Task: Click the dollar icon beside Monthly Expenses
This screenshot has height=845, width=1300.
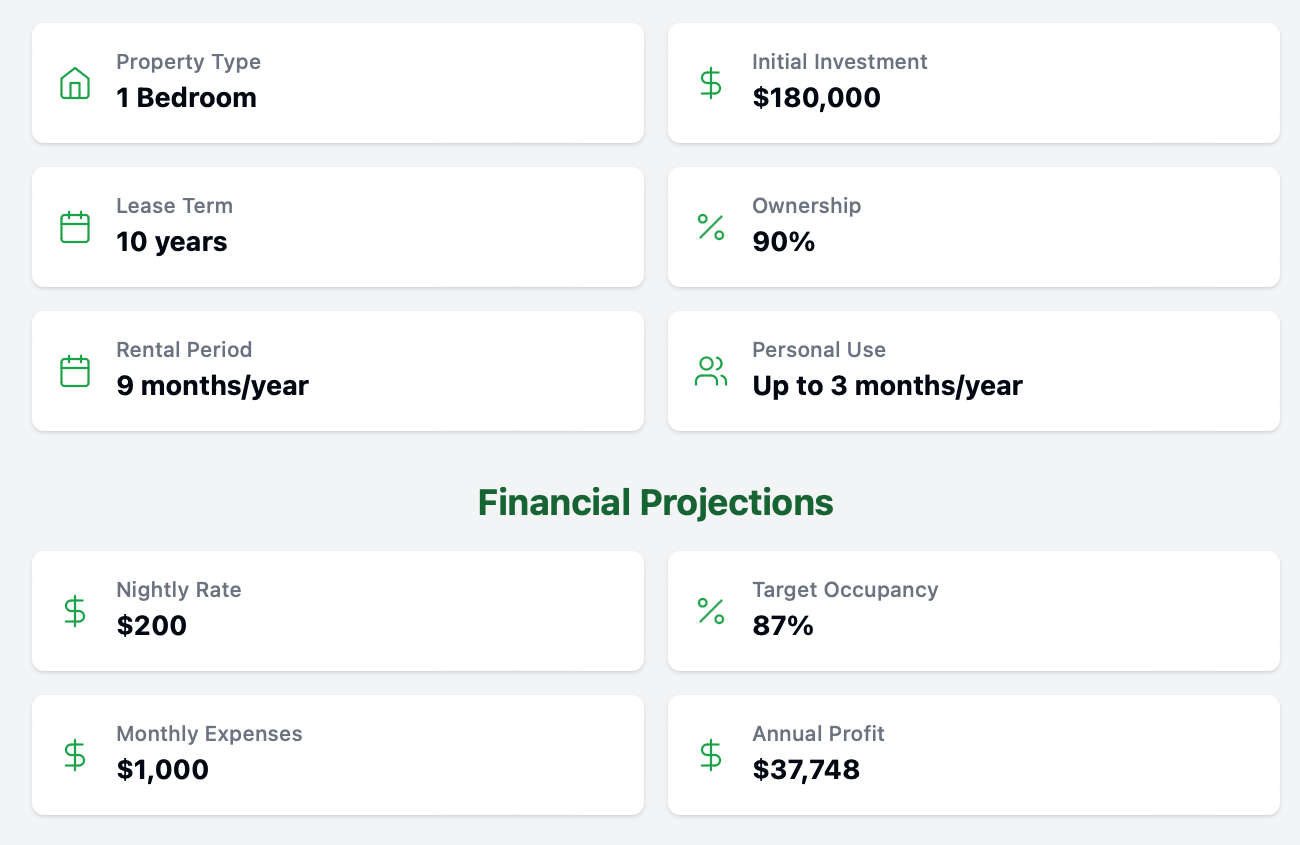Action: pyautogui.click(x=75, y=755)
